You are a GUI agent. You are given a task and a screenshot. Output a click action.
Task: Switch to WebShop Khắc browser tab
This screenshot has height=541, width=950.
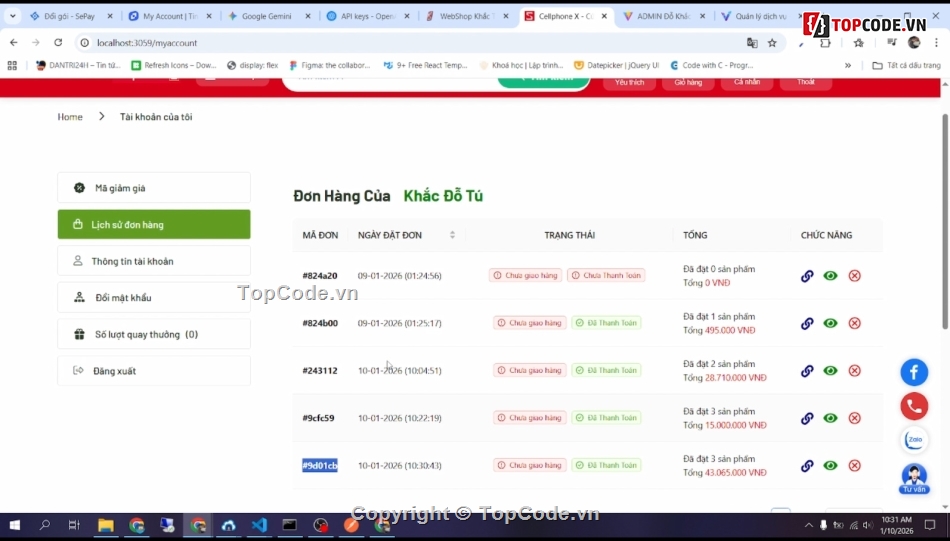[x=465, y=16]
